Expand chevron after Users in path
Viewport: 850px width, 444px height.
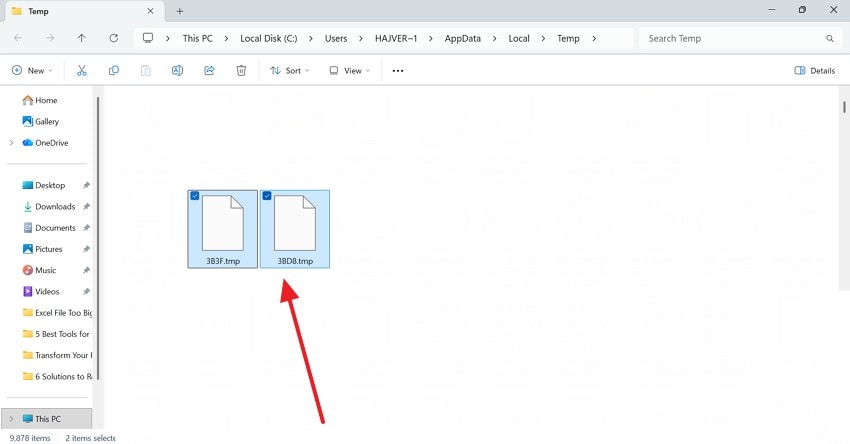(x=360, y=38)
